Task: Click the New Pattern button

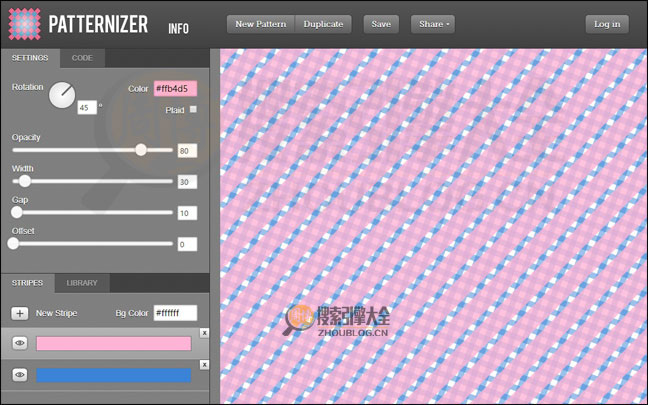Action: coord(261,24)
